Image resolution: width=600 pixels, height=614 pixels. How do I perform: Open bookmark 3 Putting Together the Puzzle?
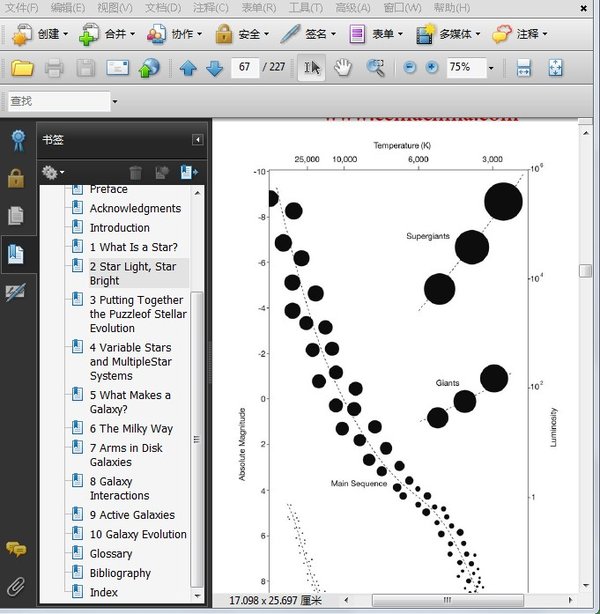(138, 314)
